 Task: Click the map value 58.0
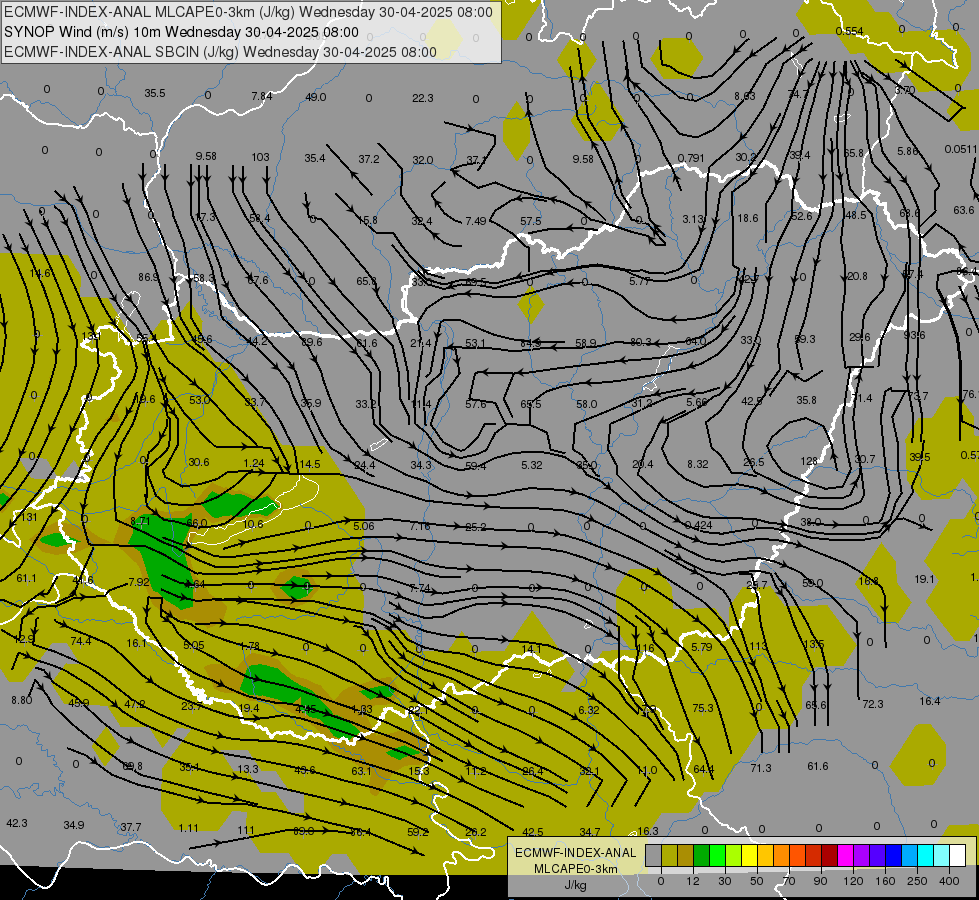[586, 404]
